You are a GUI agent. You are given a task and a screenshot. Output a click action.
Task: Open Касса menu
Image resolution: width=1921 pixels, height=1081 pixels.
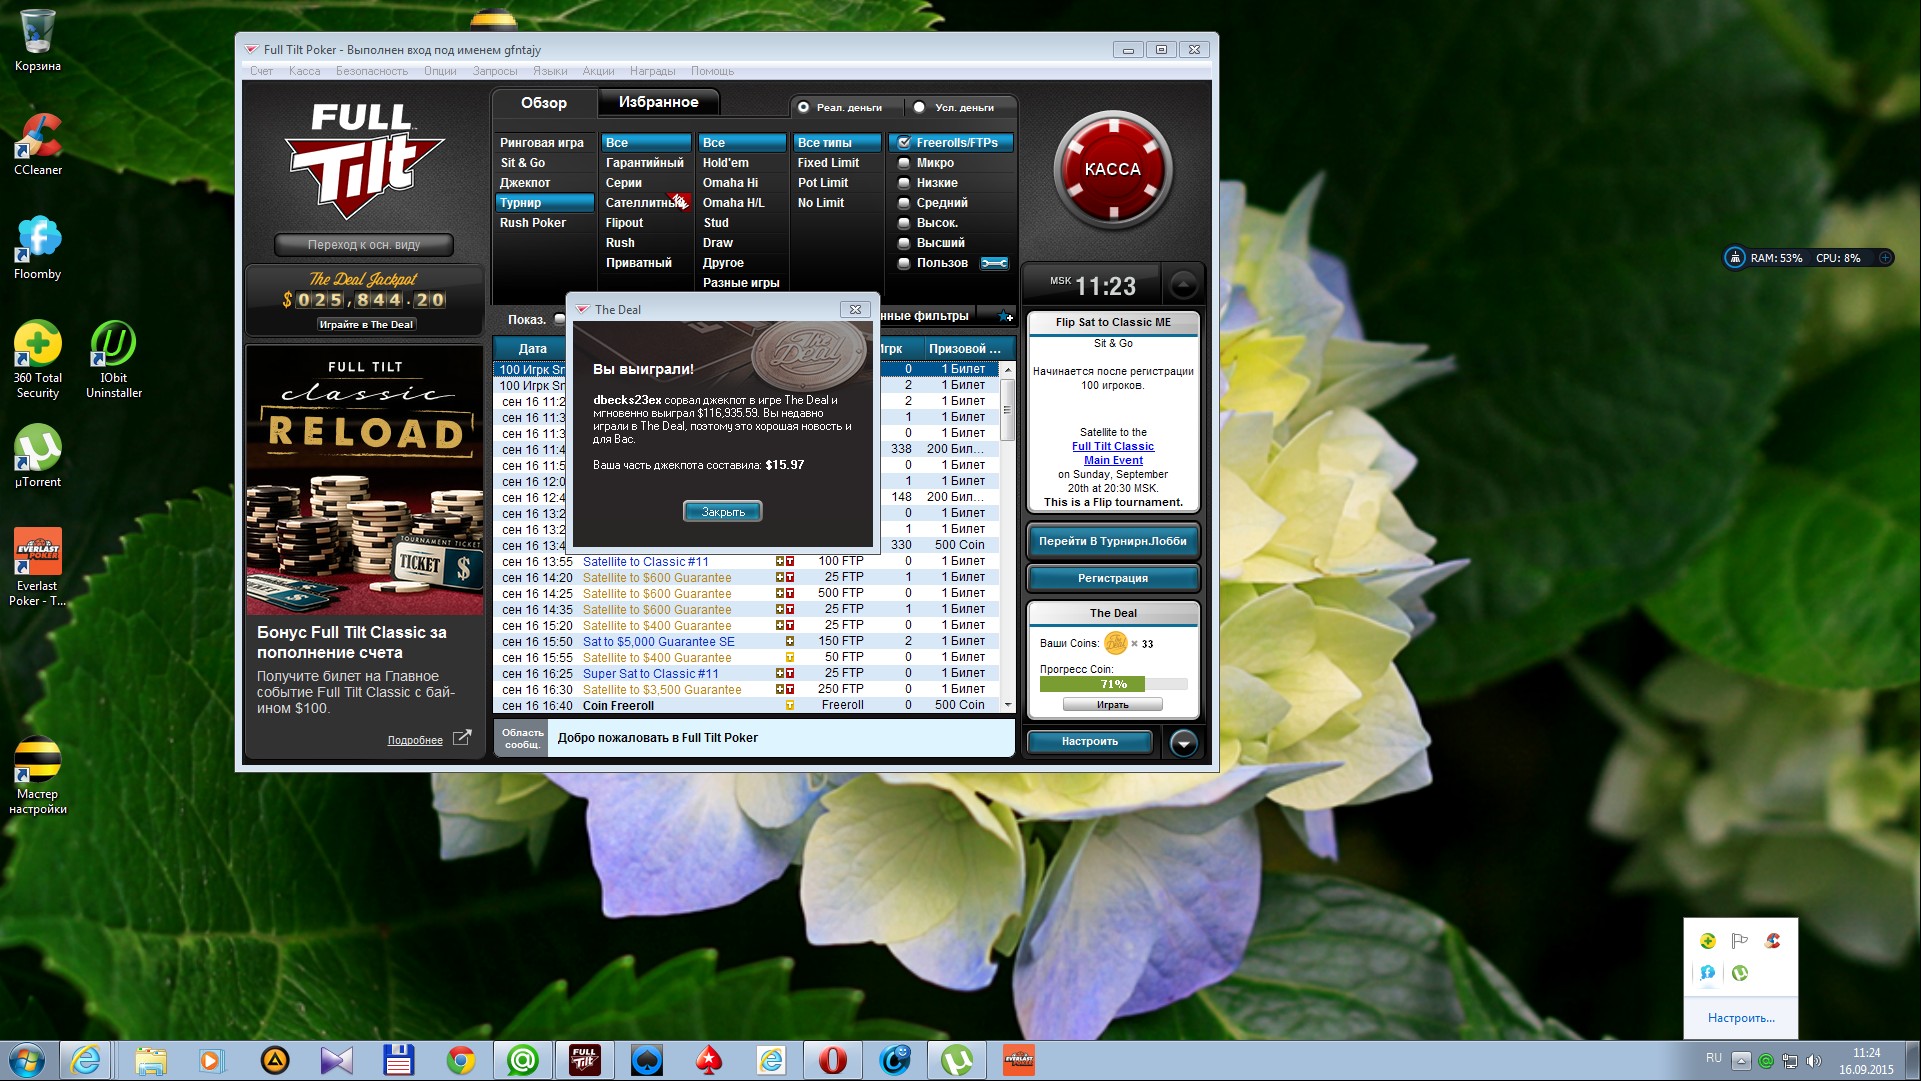click(305, 71)
